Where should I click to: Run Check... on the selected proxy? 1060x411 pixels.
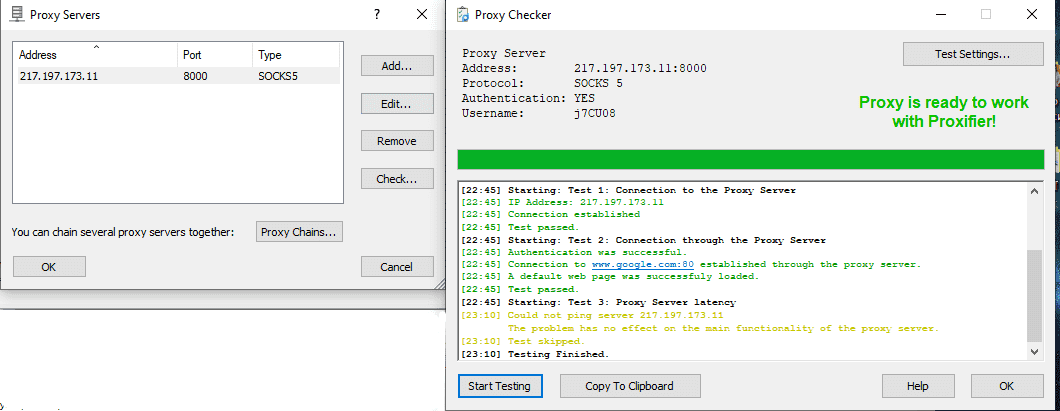tap(397, 179)
